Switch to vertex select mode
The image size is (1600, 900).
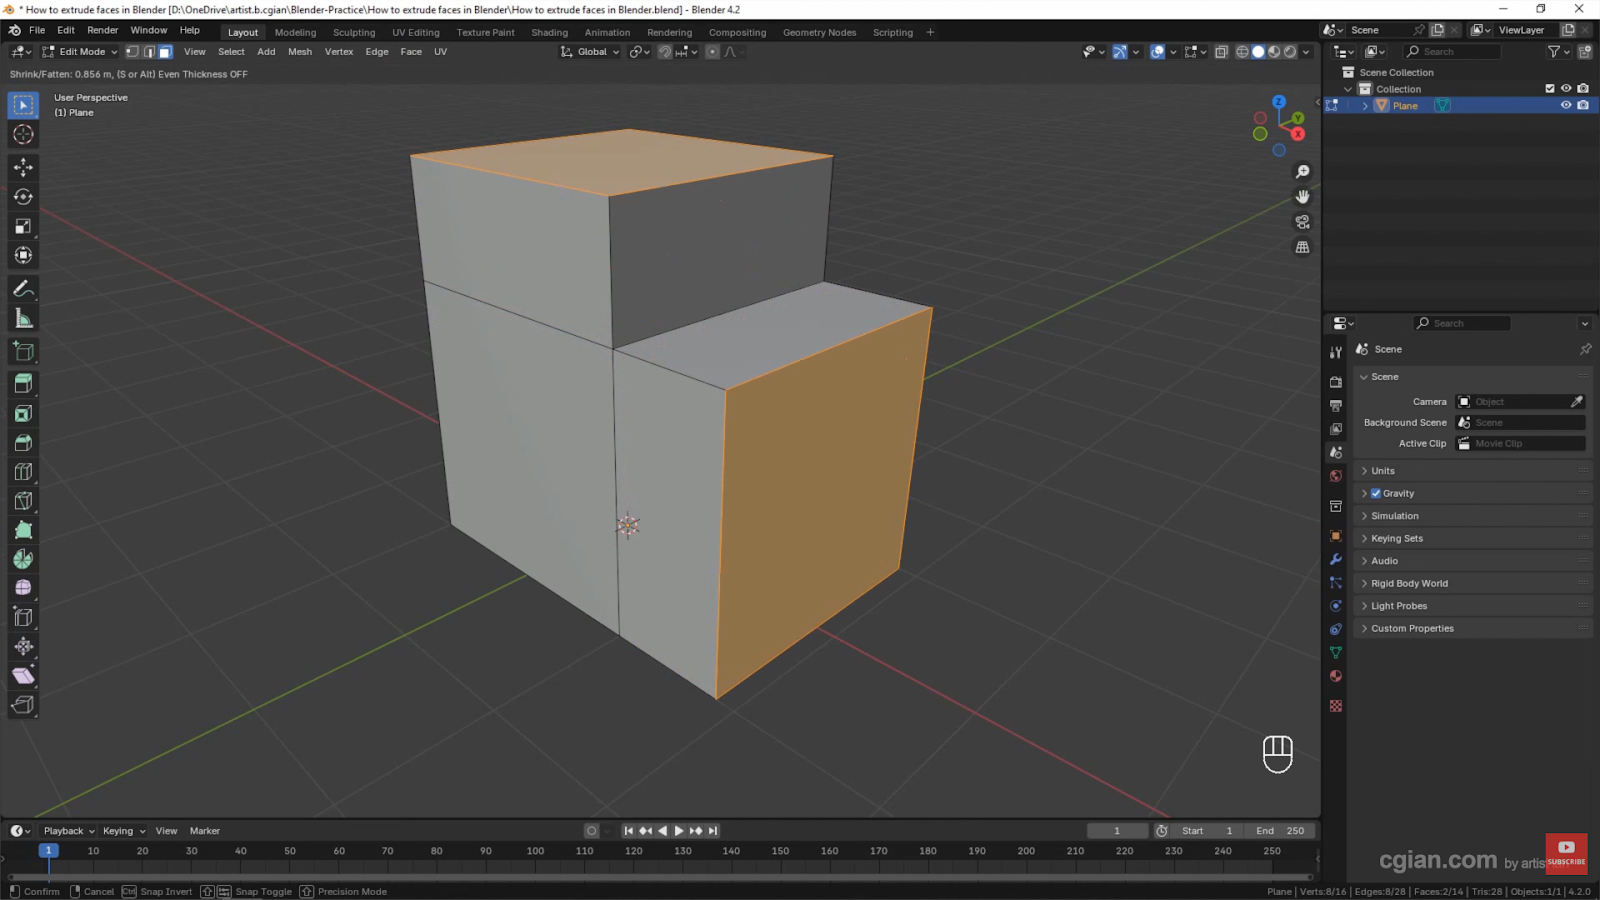pyautogui.click(x=131, y=52)
